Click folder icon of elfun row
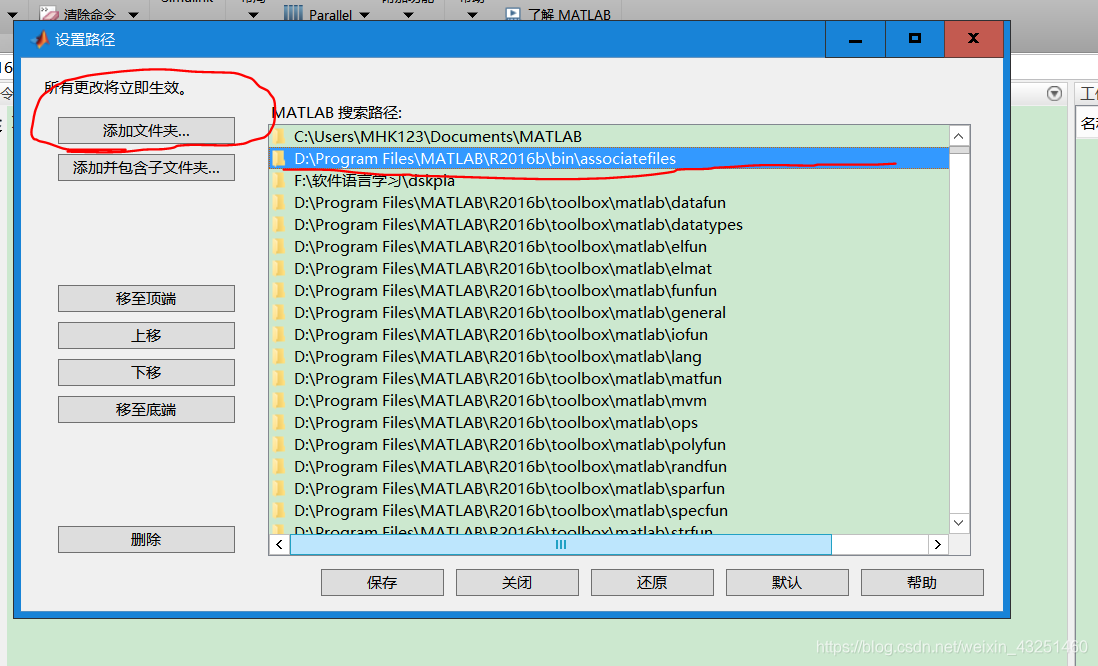This screenshot has width=1098, height=666. coord(279,247)
